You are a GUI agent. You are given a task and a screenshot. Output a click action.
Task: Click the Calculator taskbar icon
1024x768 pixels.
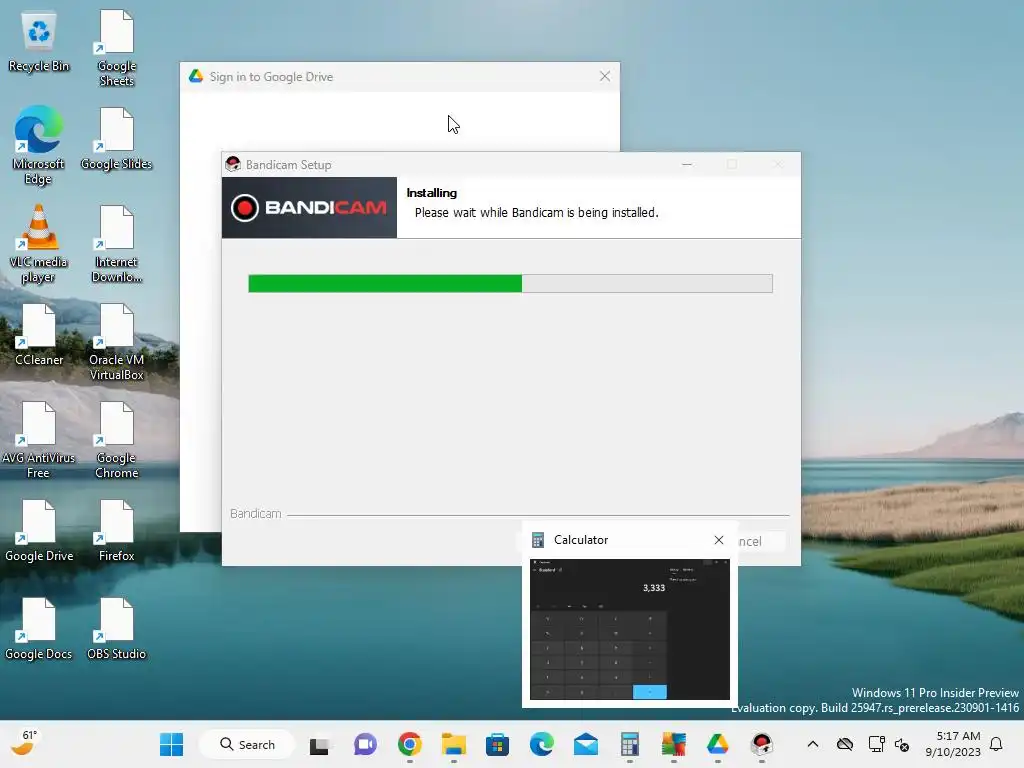(x=630, y=744)
